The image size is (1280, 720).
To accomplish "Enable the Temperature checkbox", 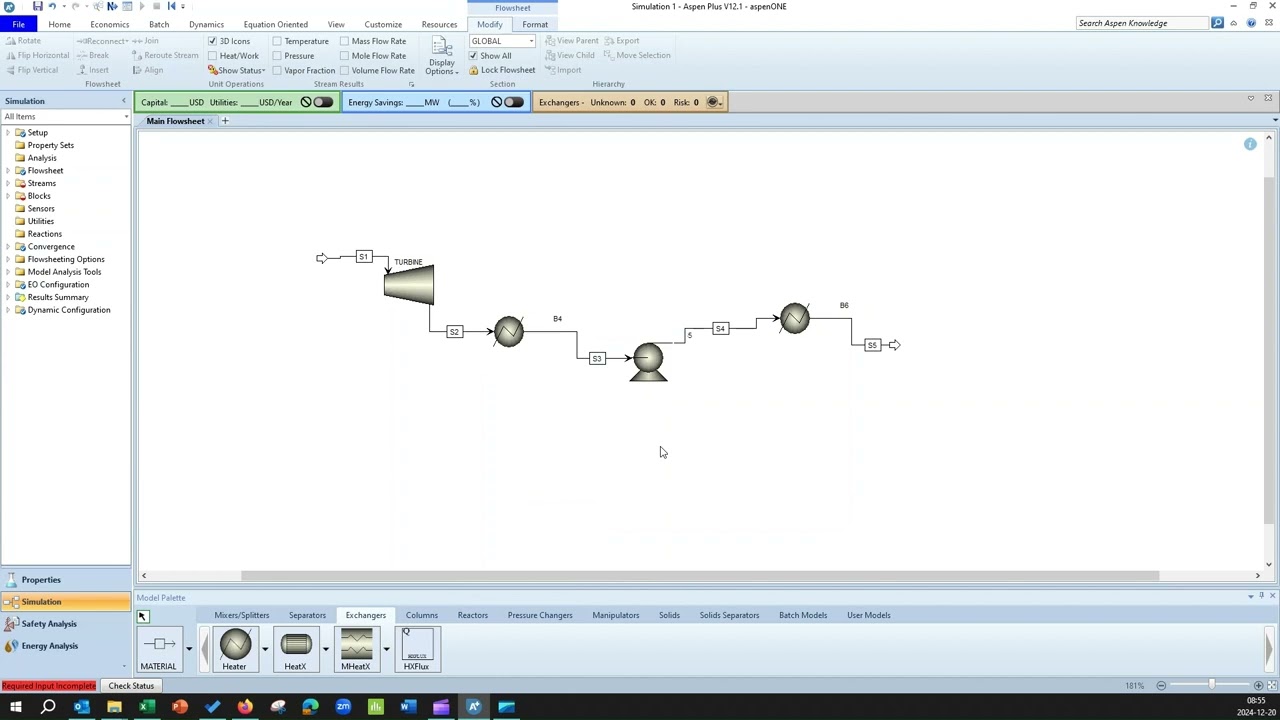I will click(277, 41).
